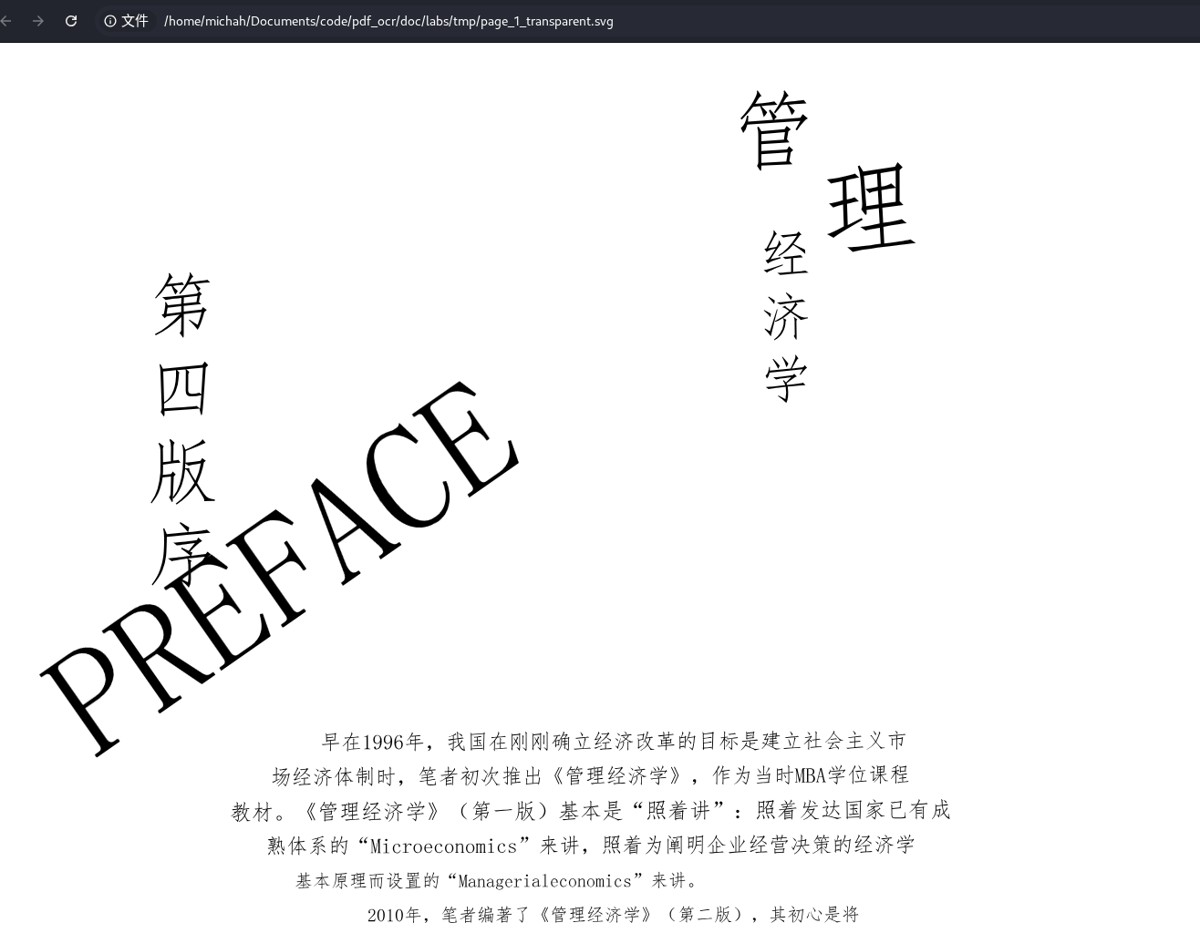Open the file info icon labeled 文件

click(x=126, y=21)
